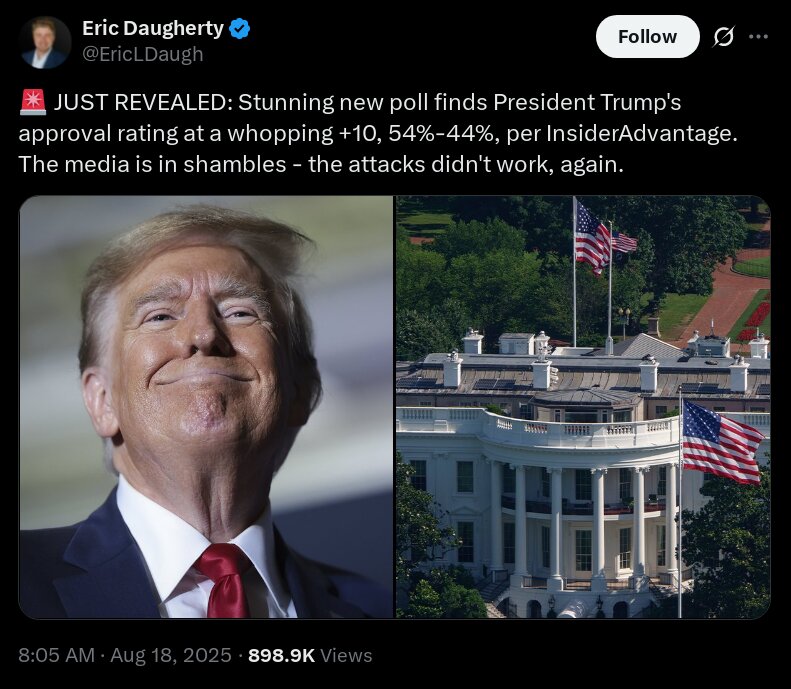791x689 pixels.
Task: Click the large flag beside the White House portico
Action: [721, 441]
